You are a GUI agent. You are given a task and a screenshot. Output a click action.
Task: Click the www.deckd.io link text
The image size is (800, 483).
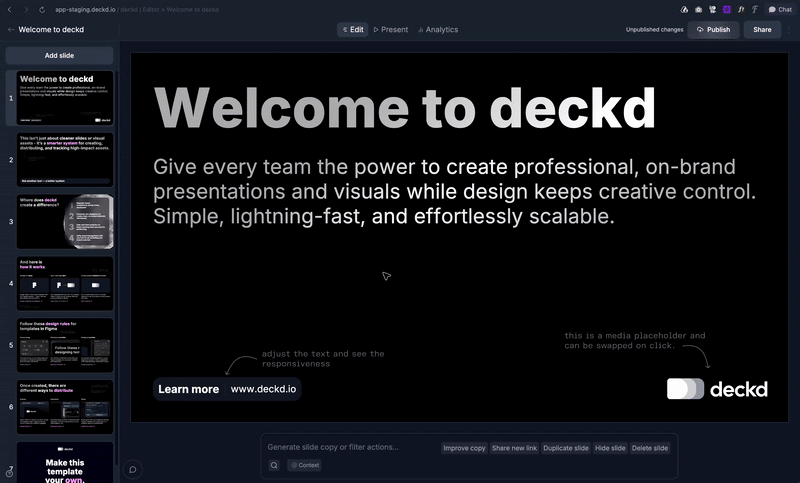coord(263,389)
